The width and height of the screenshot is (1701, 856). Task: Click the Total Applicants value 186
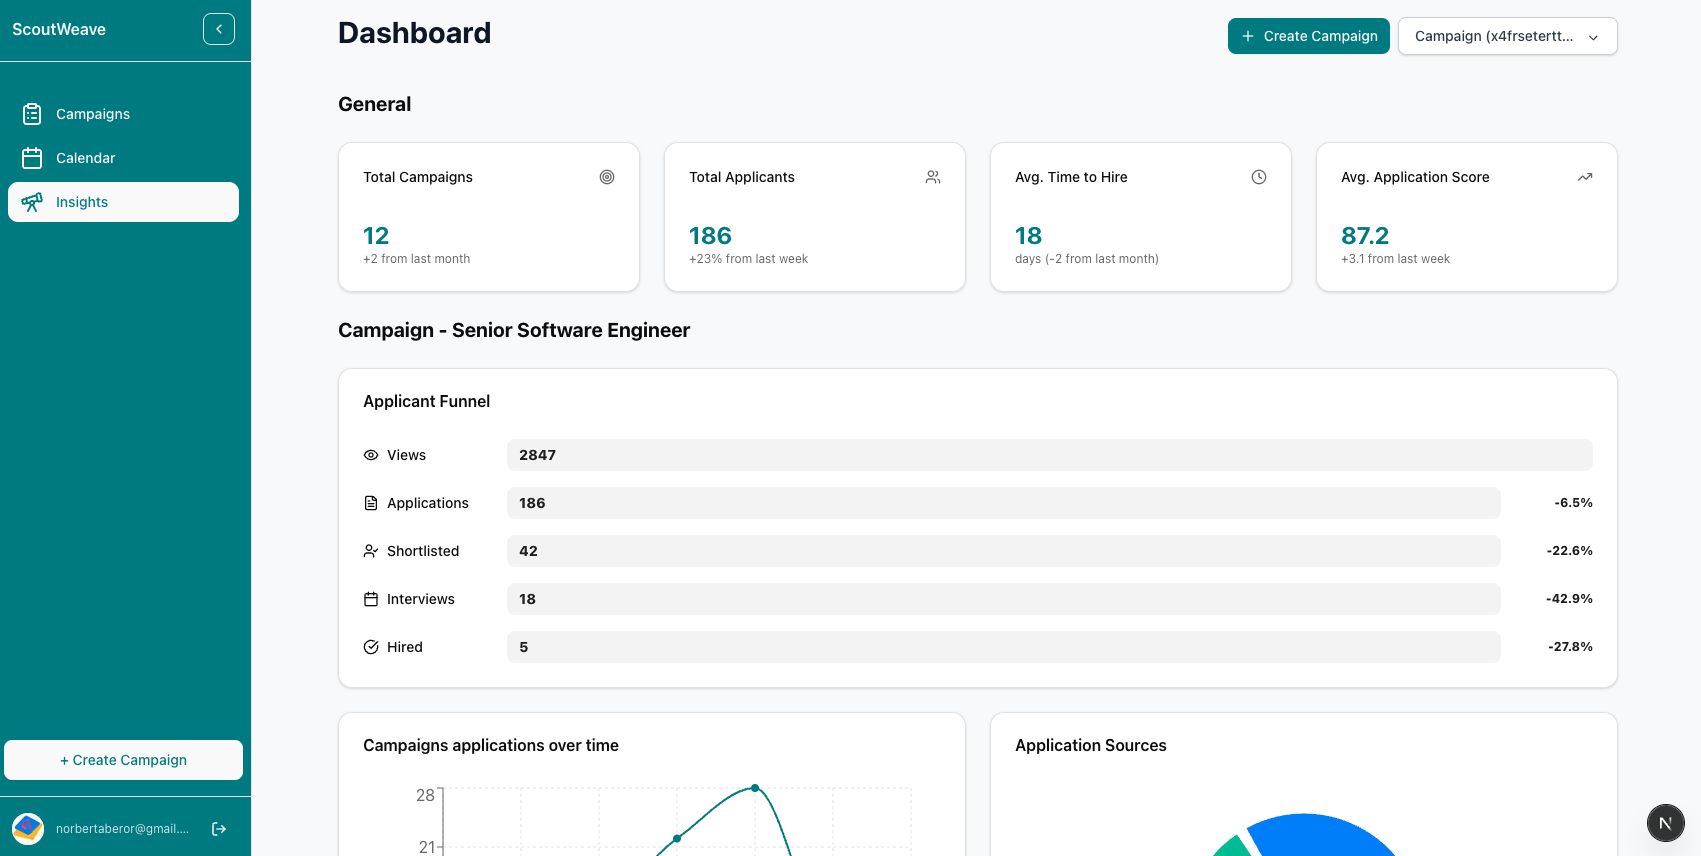pos(710,236)
